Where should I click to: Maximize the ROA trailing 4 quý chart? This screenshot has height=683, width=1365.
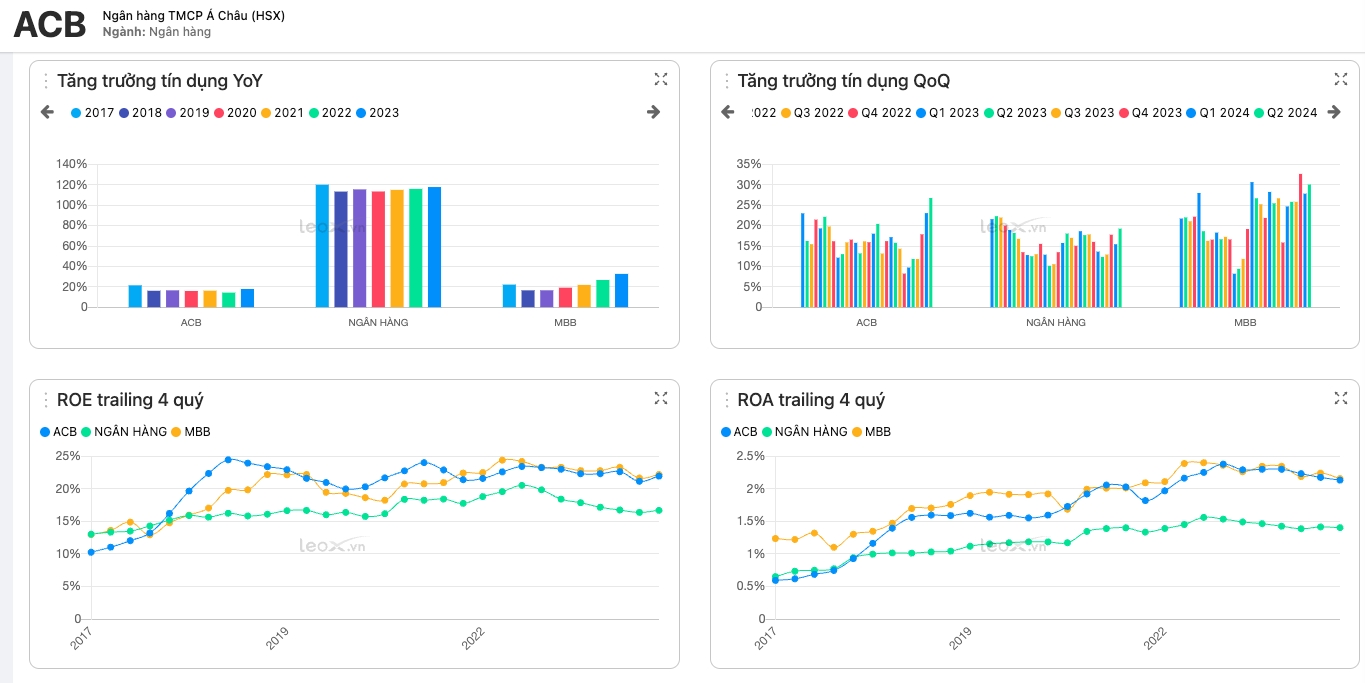[x=1340, y=398]
